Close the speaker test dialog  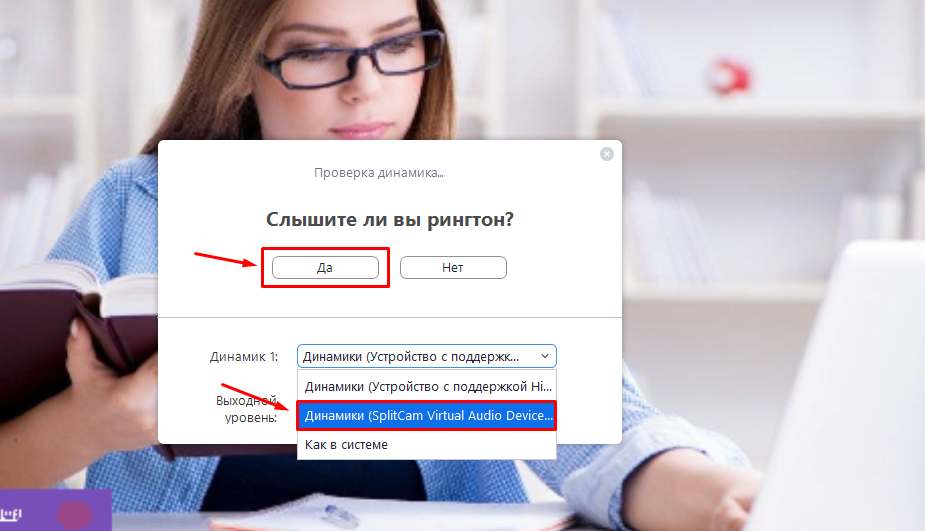pyautogui.click(x=606, y=154)
